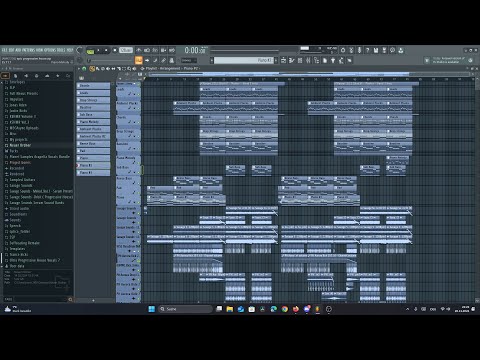
Task: Open the ADD menu
Action: (18, 50)
